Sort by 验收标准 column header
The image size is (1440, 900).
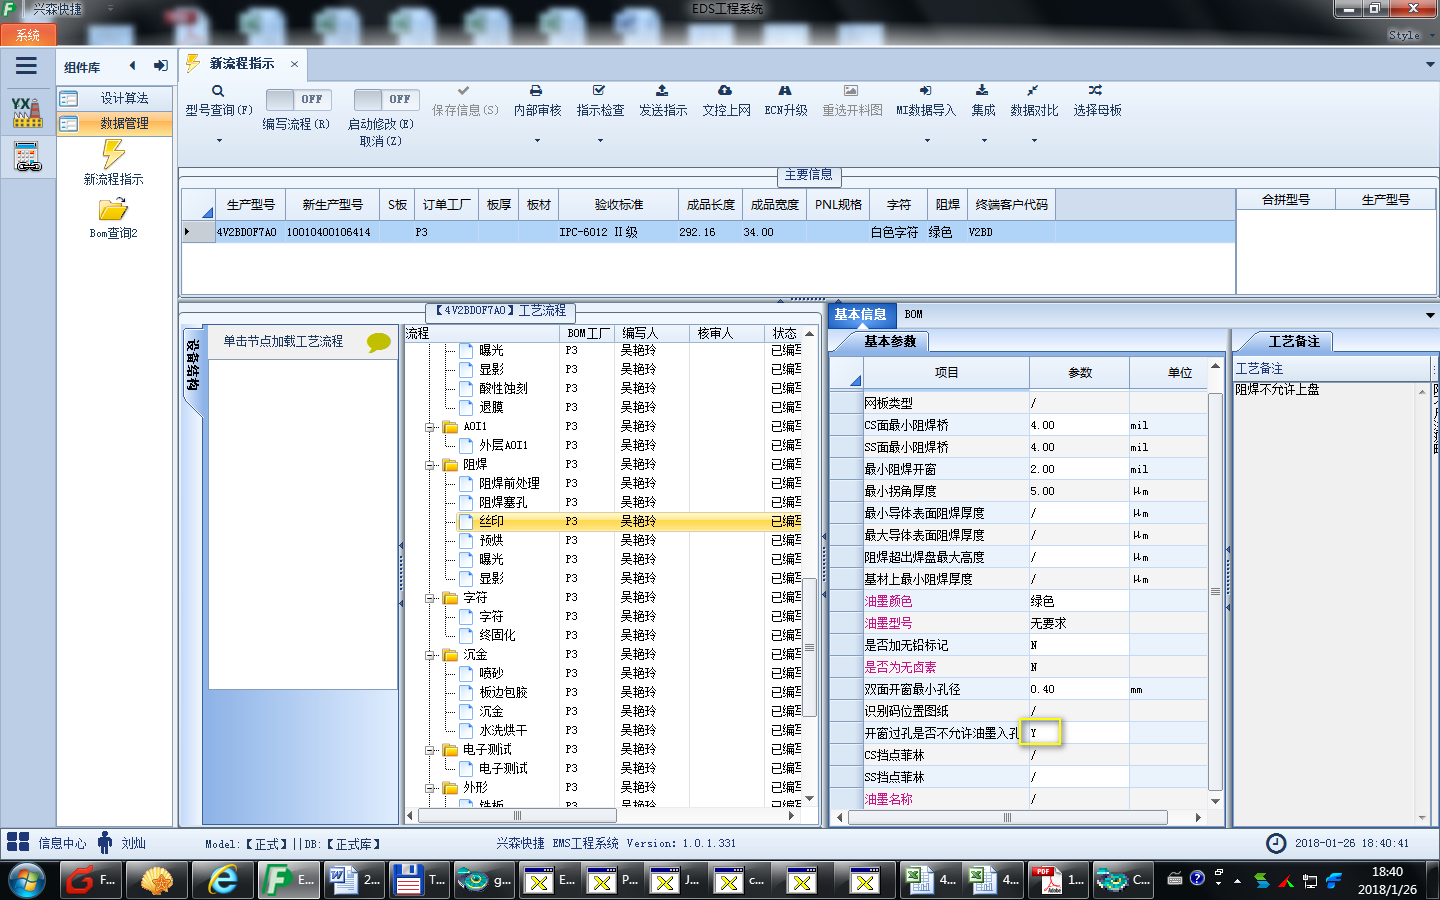618,204
